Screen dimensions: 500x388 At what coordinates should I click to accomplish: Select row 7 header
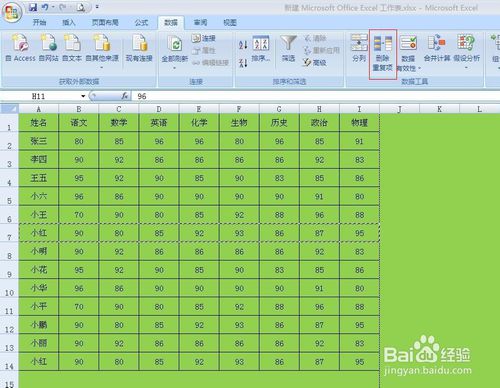9,233
